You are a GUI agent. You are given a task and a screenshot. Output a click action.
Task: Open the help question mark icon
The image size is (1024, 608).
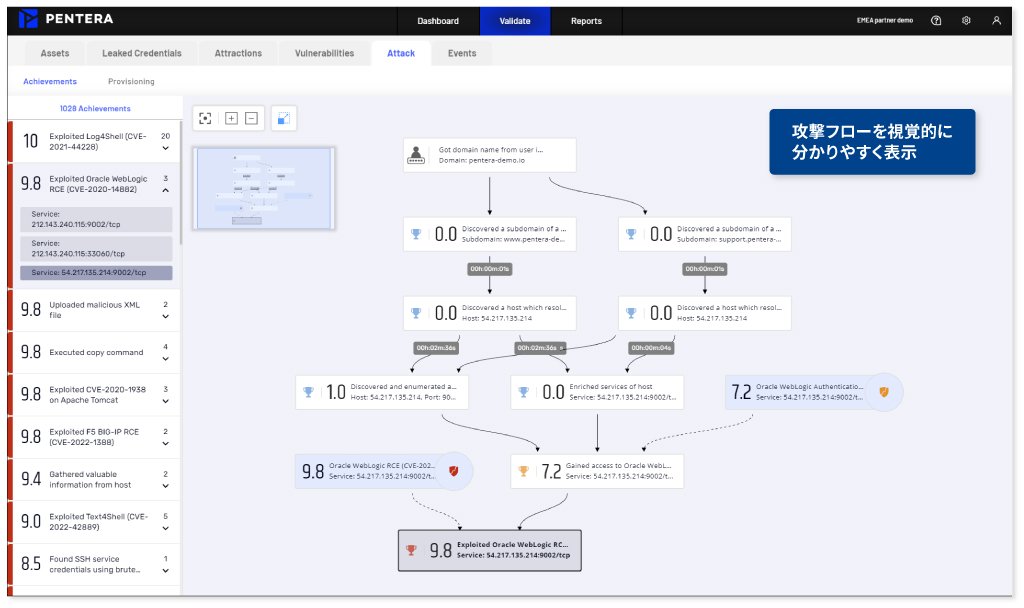[x=936, y=20]
